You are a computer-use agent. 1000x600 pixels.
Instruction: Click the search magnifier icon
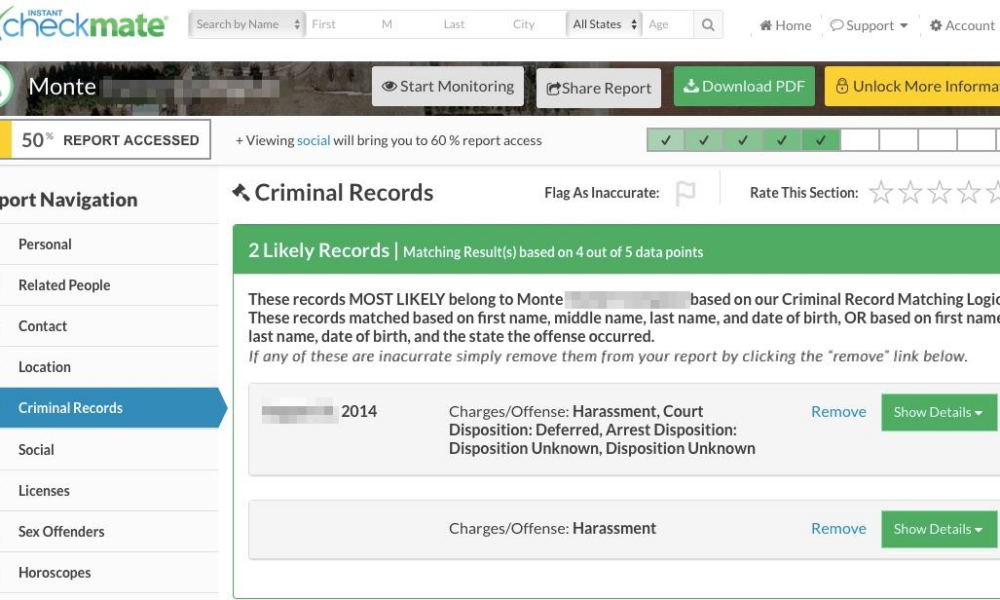(x=708, y=24)
